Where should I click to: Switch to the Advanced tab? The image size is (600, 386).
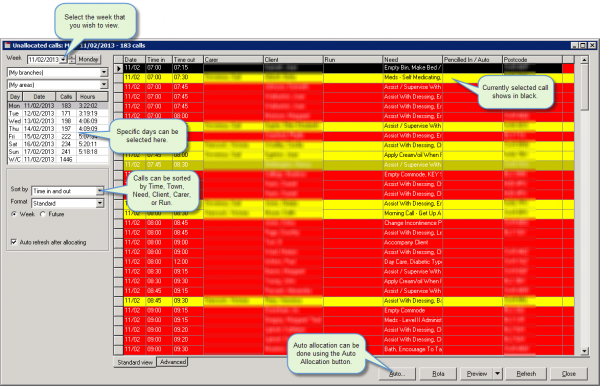click(173, 362)
